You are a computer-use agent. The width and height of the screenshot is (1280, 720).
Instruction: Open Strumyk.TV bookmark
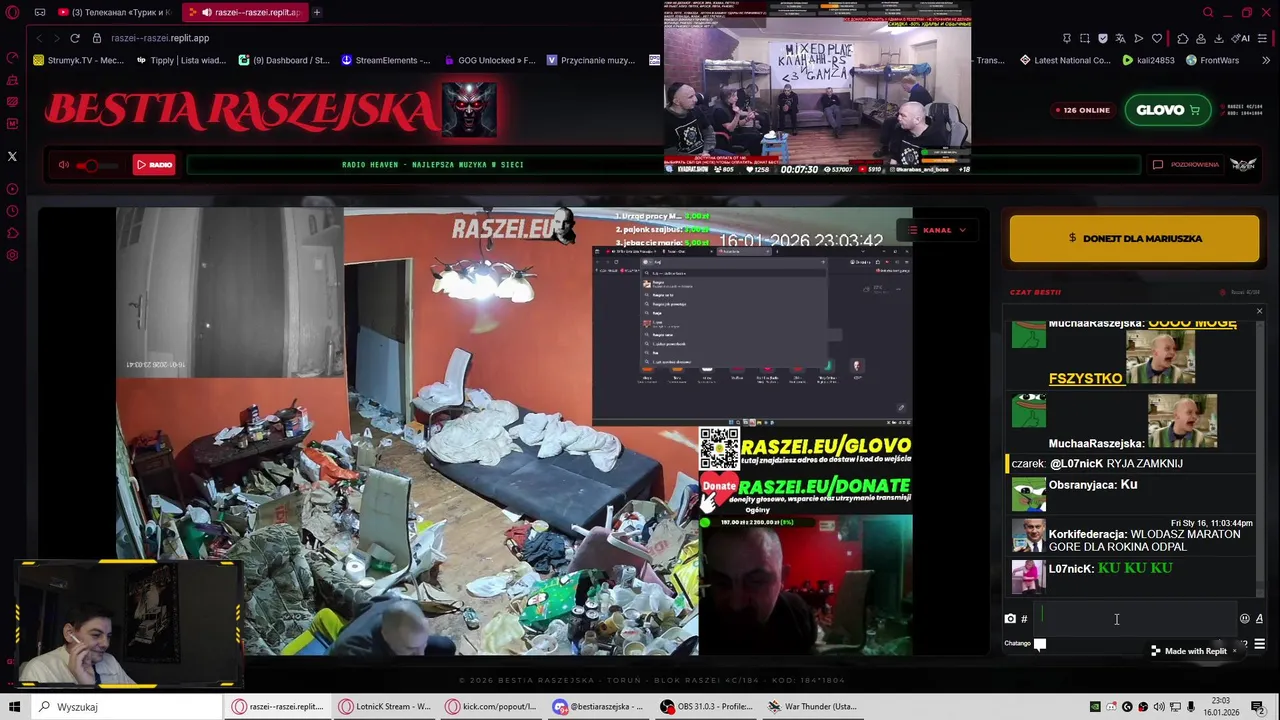pos(79,60)
